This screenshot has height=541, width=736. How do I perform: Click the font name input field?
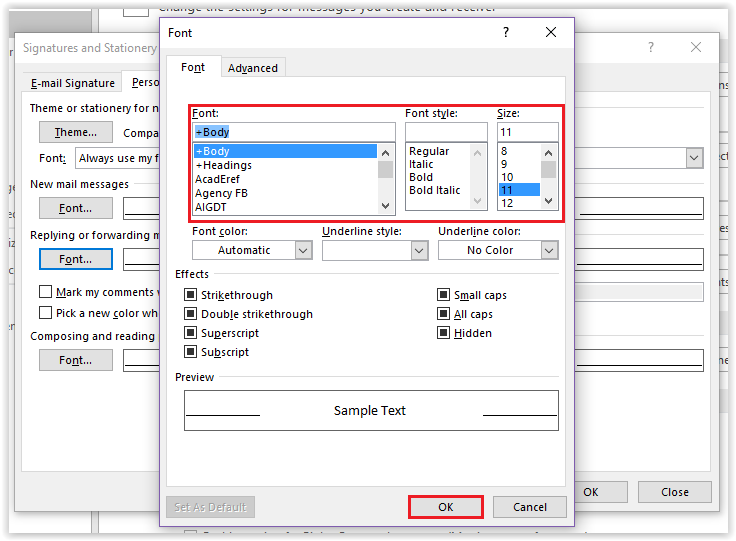click(x=294, y=132)
